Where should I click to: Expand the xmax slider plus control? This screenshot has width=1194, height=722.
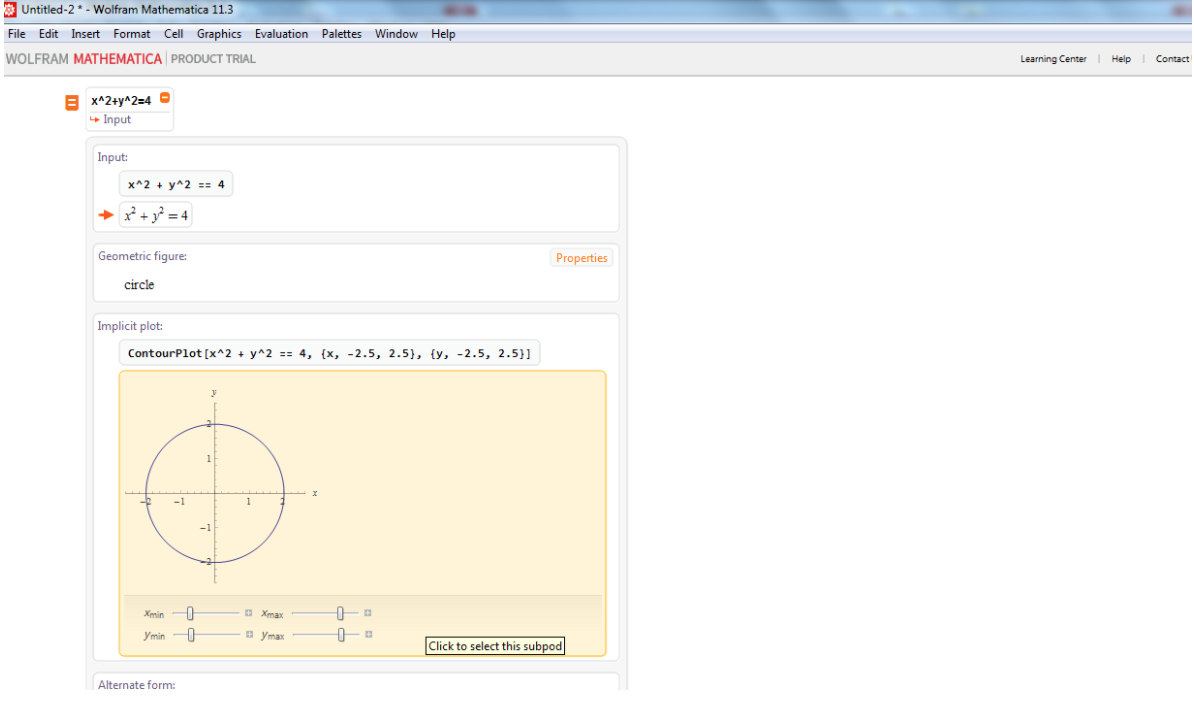(368, 613)
